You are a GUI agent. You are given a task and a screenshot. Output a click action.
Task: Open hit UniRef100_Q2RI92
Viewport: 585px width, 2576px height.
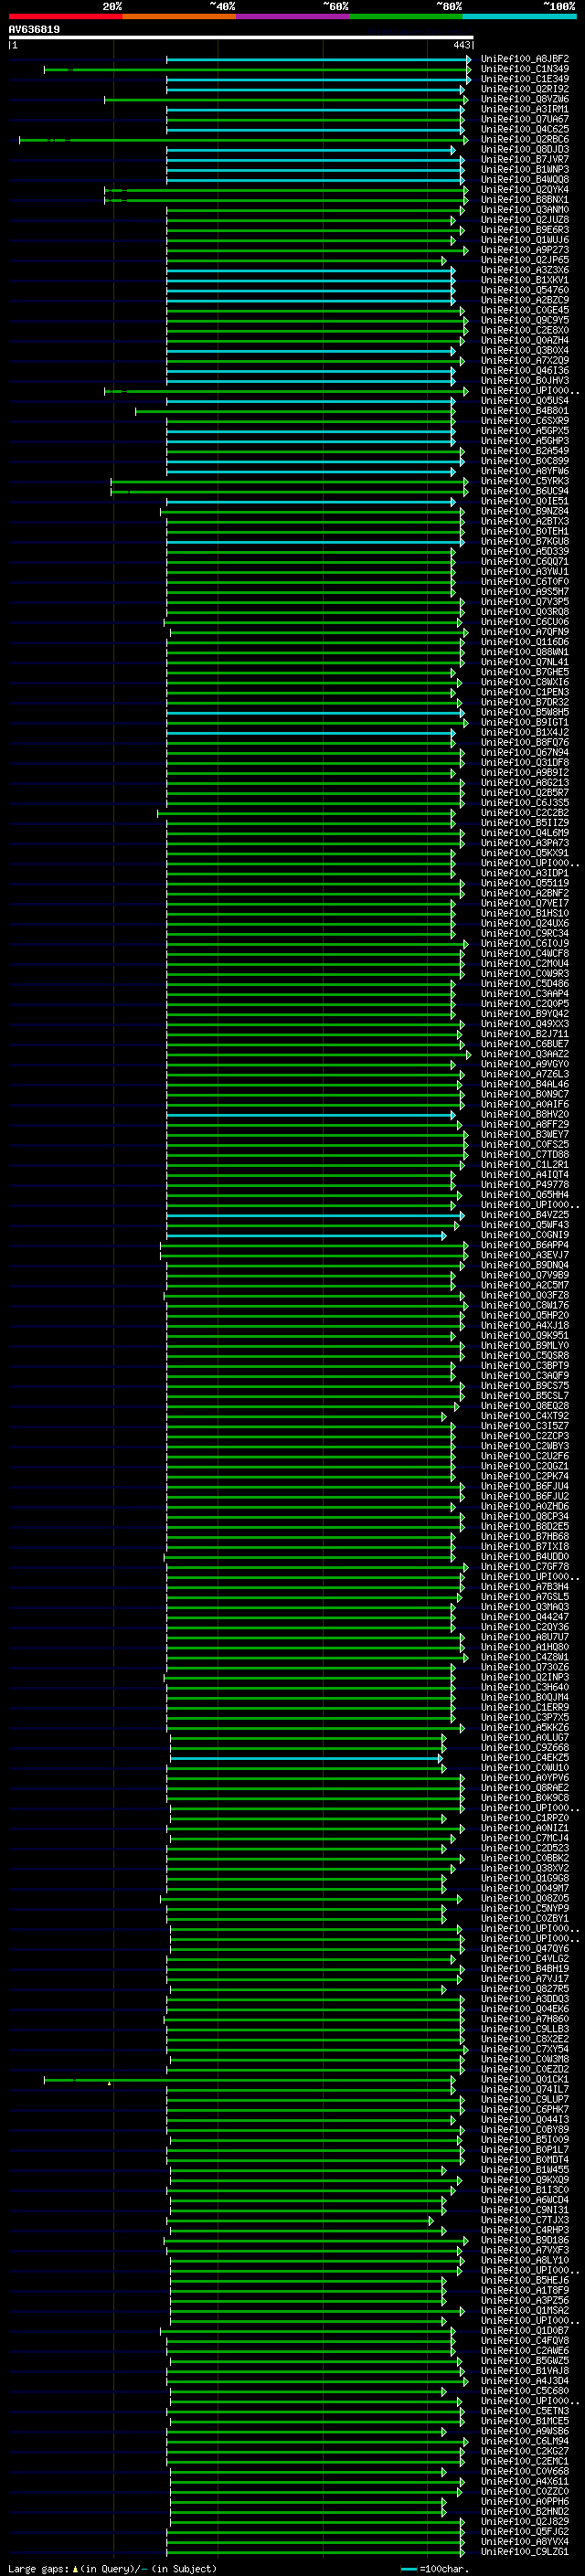[524, 89]
